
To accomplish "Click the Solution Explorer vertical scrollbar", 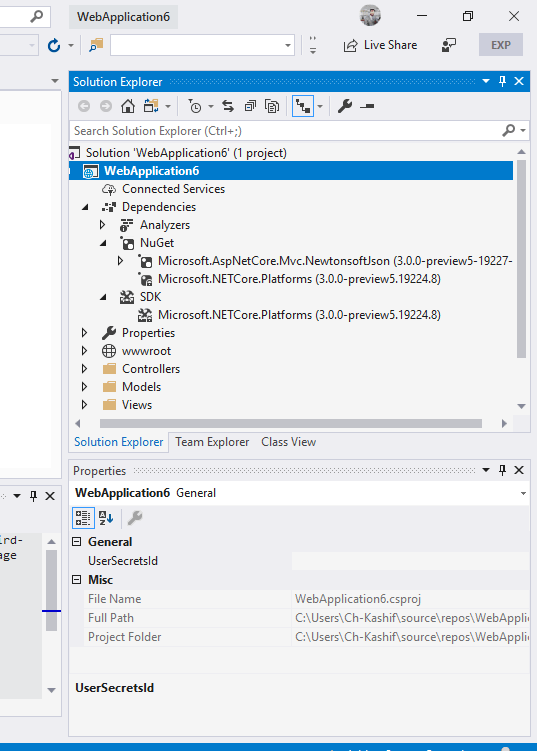I will tap(522, 259).
